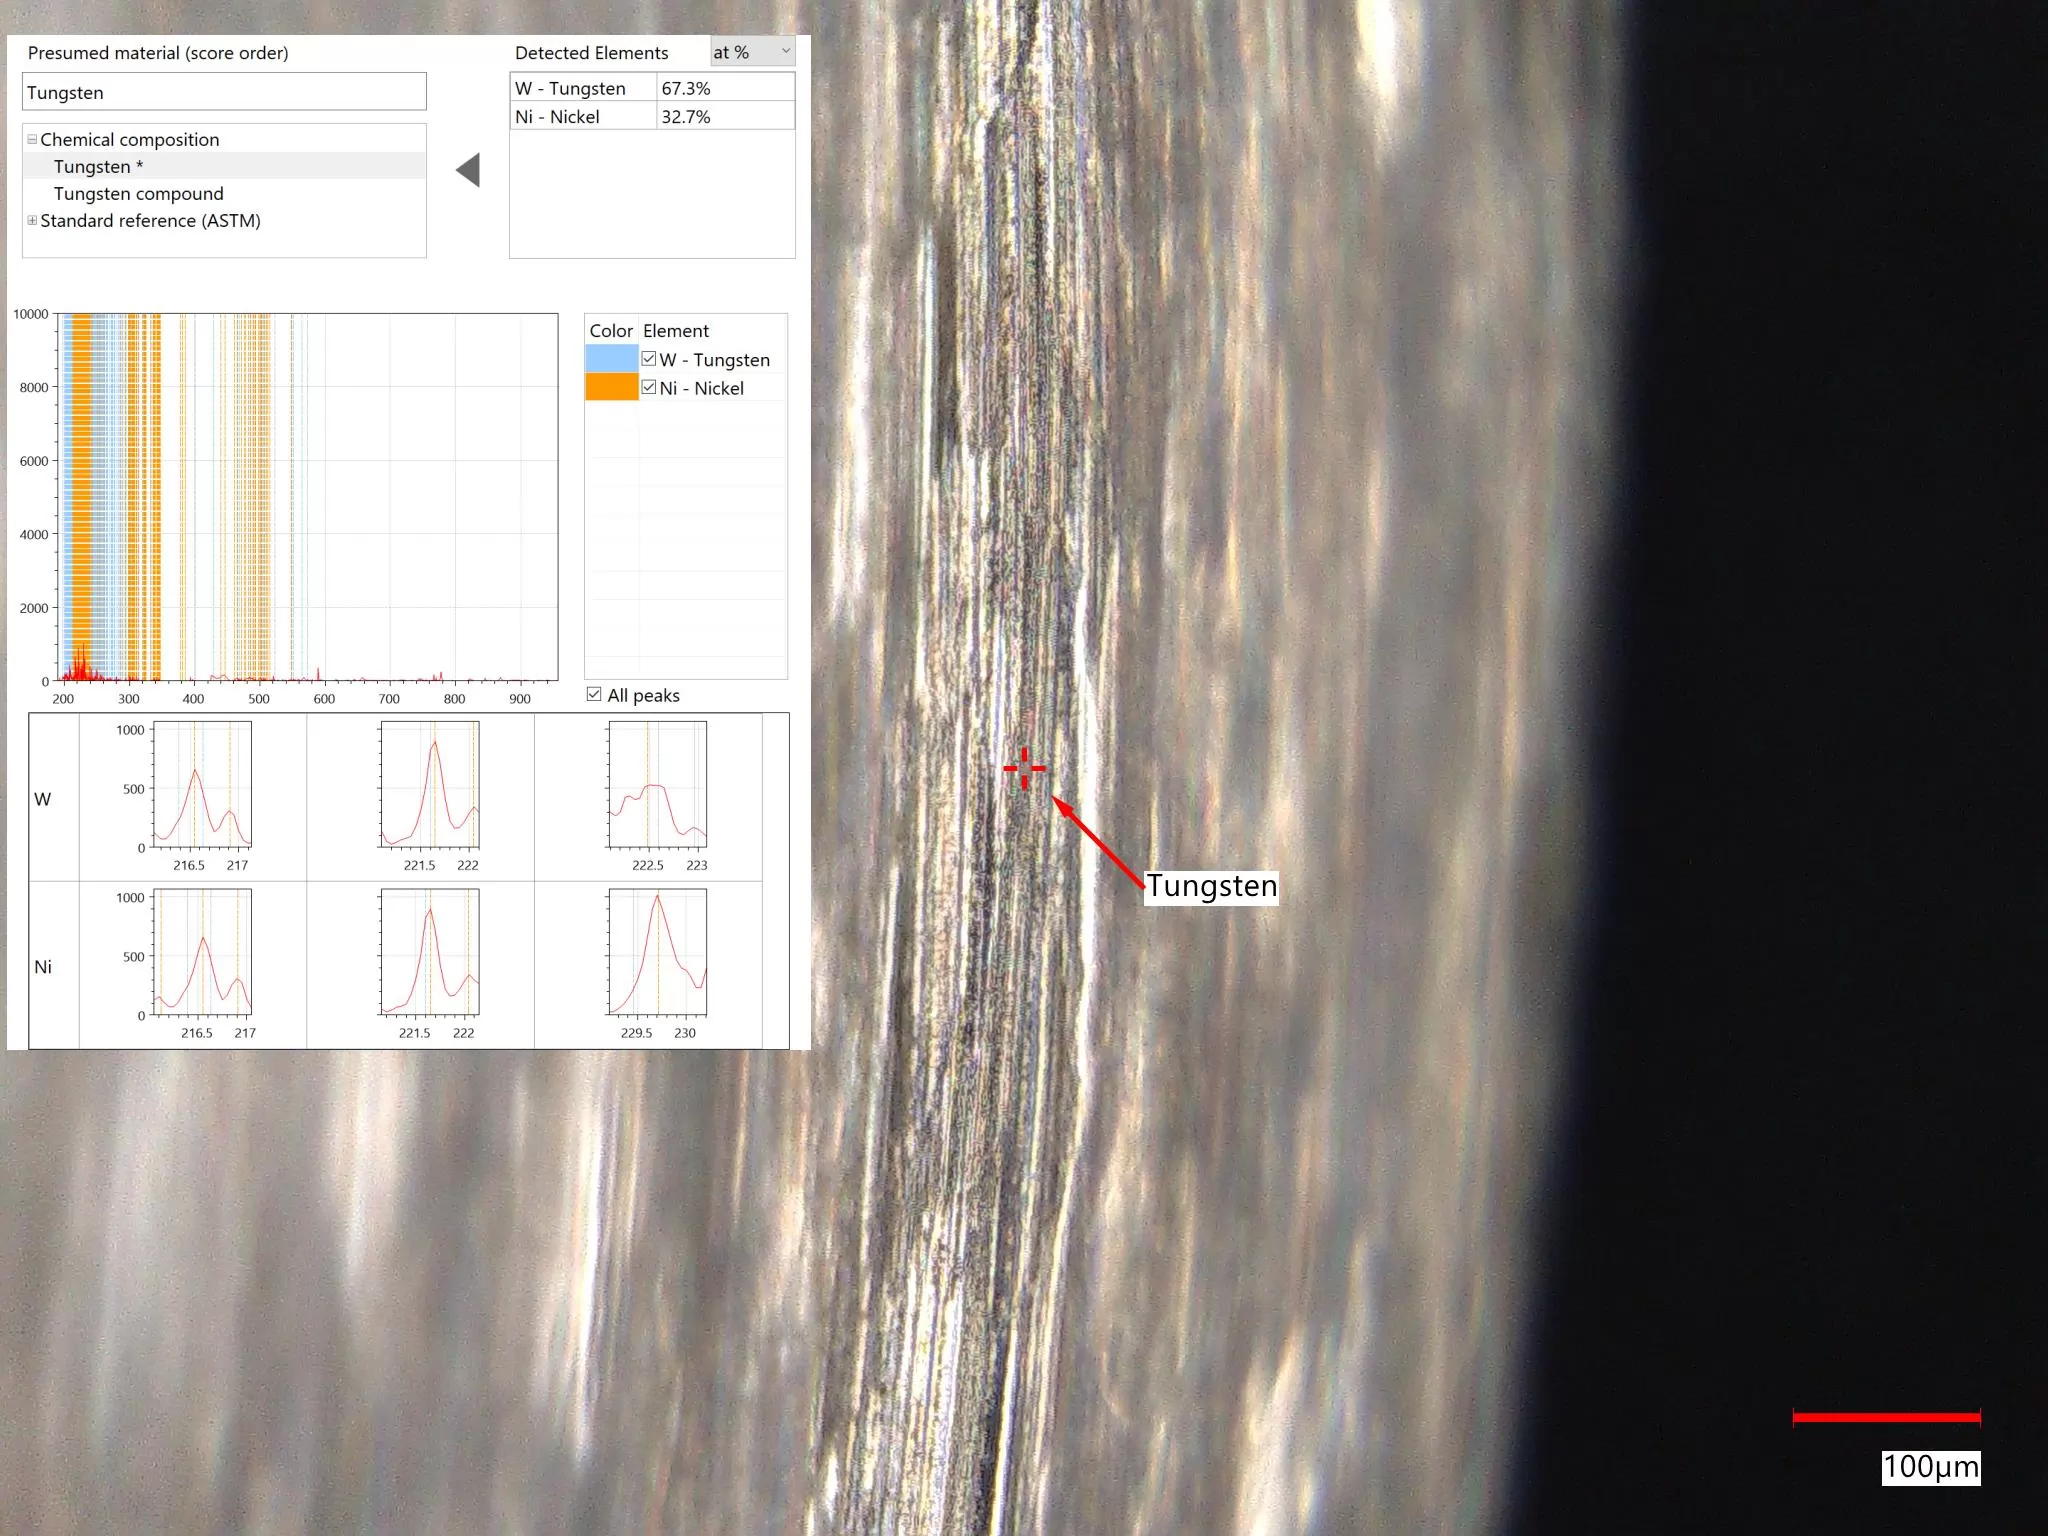
Task: Click the main spectrum chart
Action: pyautogui.click(x=307, y=497)
